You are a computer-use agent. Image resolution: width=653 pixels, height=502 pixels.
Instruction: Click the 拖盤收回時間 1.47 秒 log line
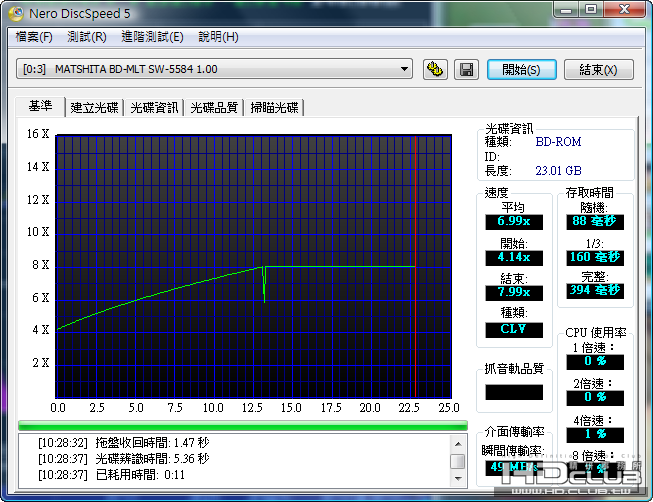tap(124, 442)
